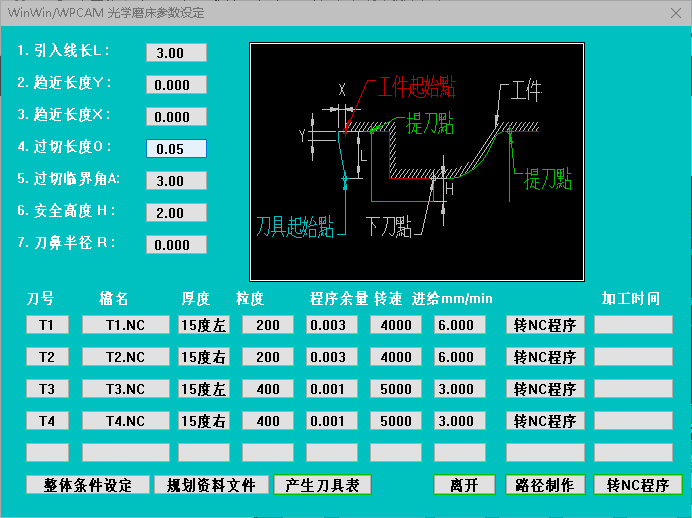Click the 产生刀具表 generate tool table button
The height and width of the screenshot is (518, 692).
point(323,485)
